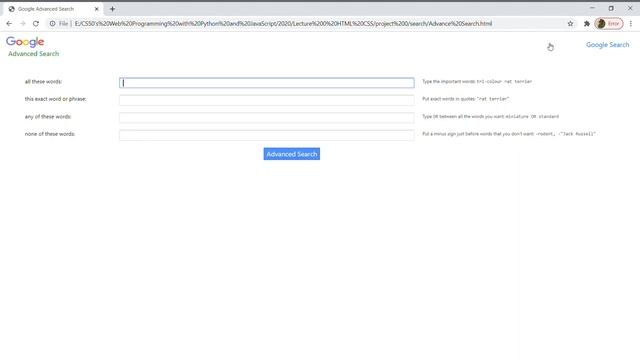This screenshot has height=360, width=640.
Task: Reload the page using the refresh icon
Action: pyautogui.click(x=36, y=24)
